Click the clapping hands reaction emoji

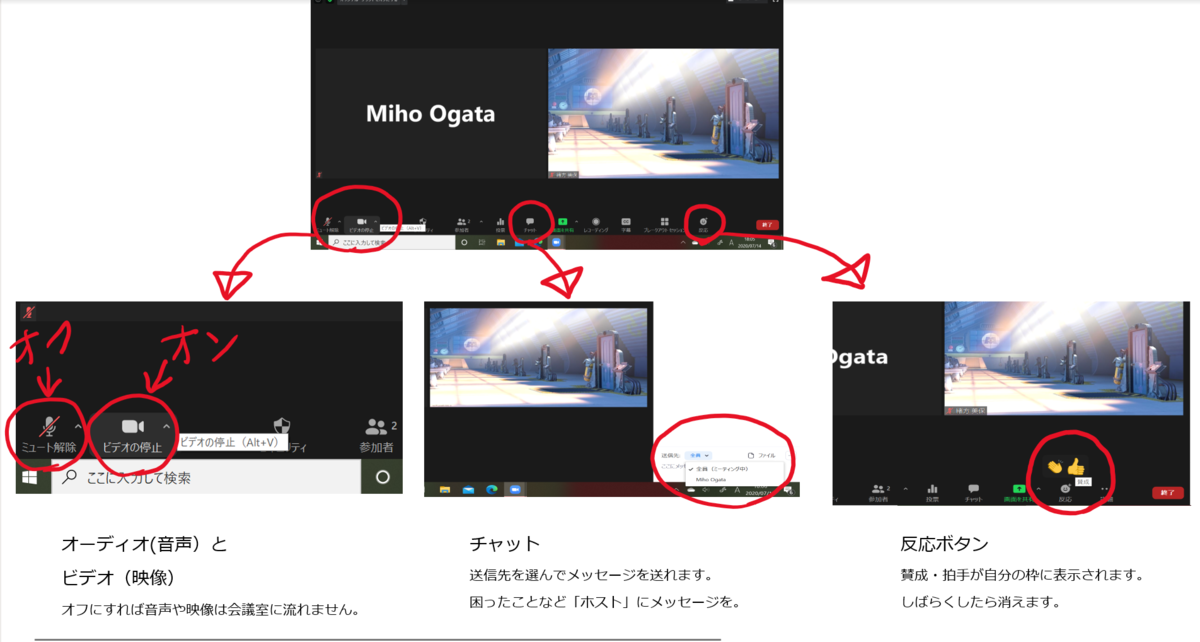click(1053, 466)
